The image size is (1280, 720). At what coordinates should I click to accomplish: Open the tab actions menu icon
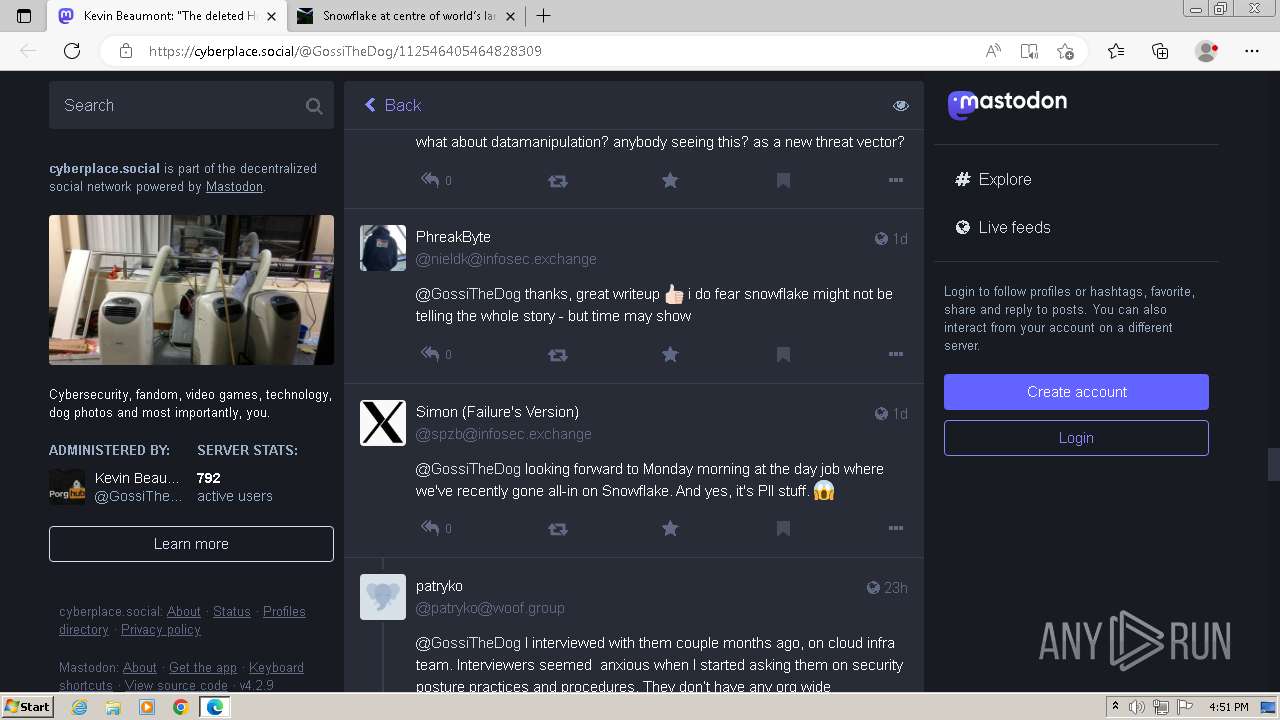[x=24, y=16]
